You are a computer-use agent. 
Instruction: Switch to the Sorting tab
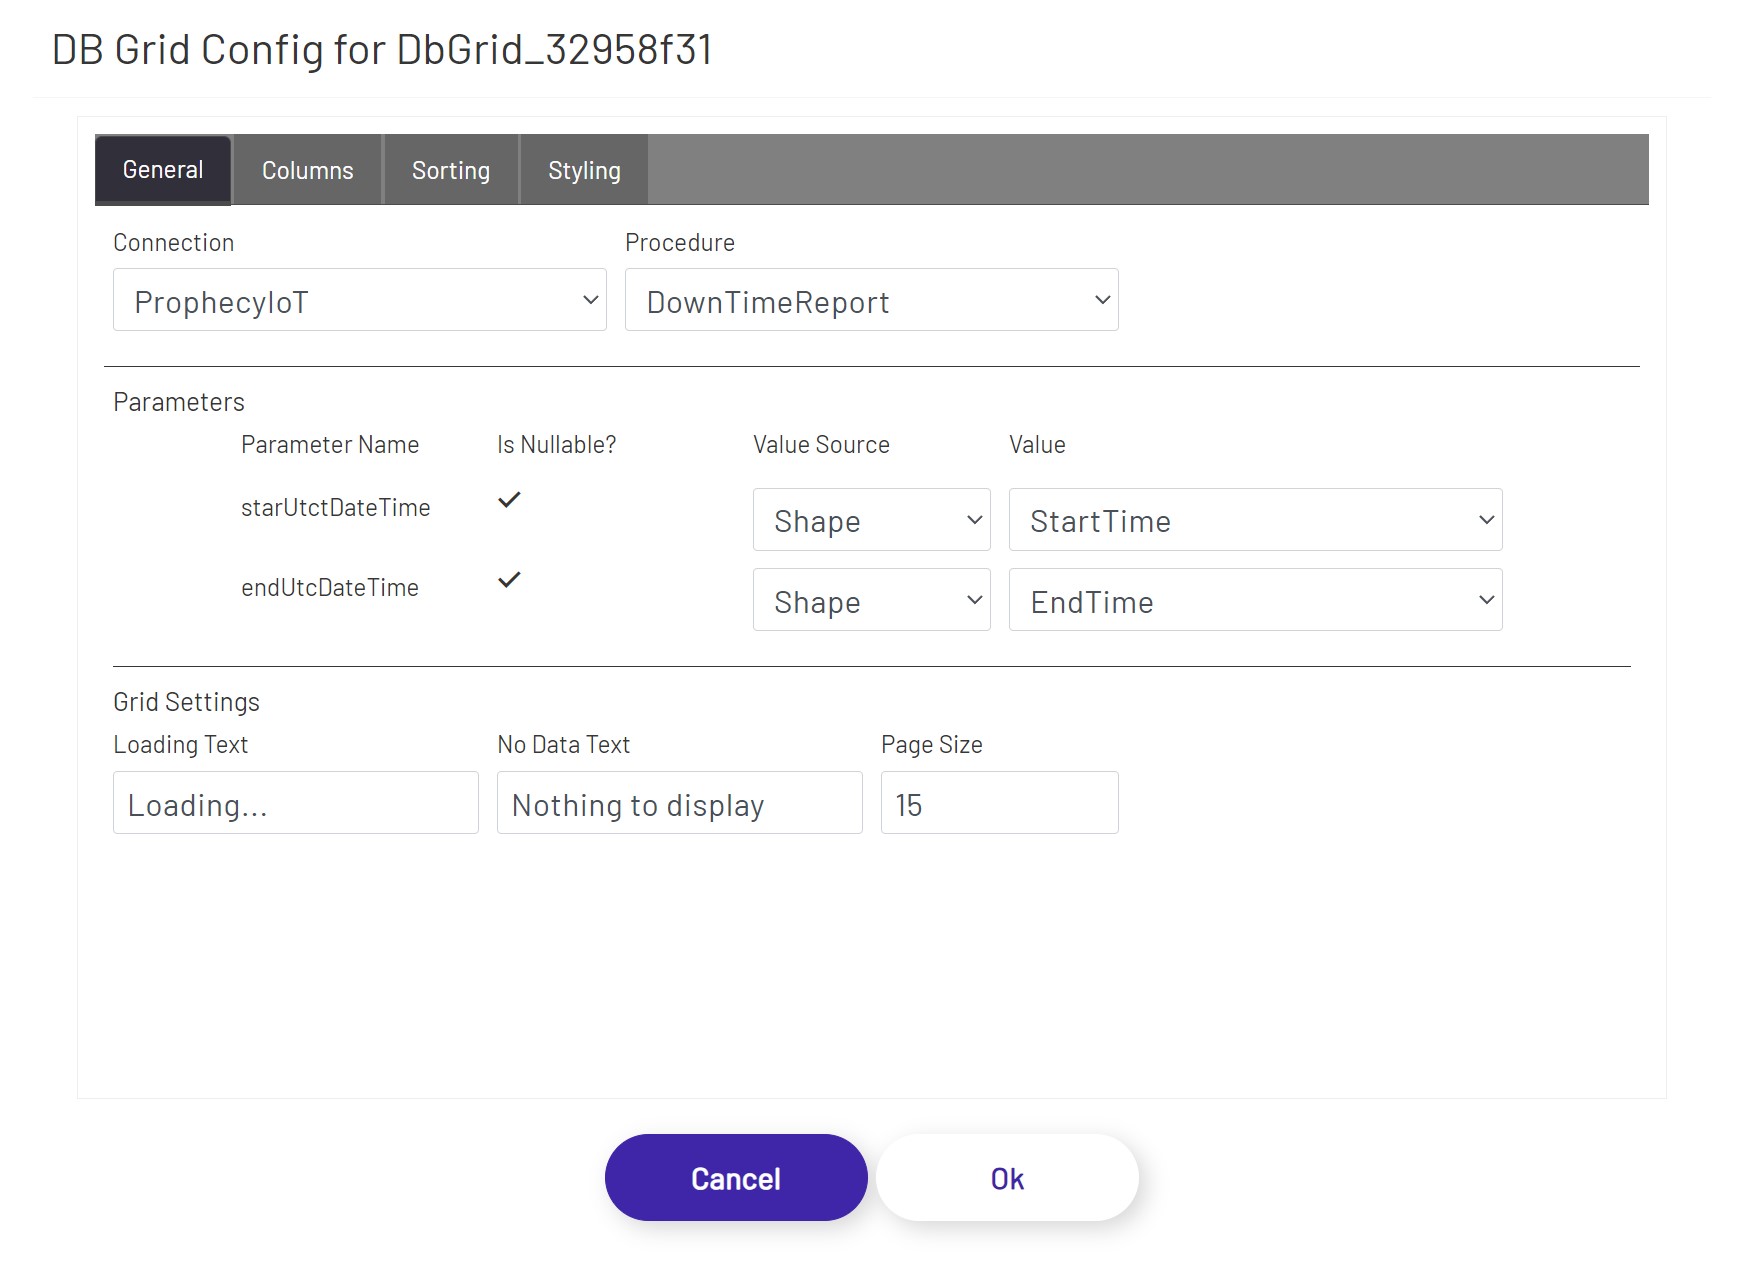[450, 169]
